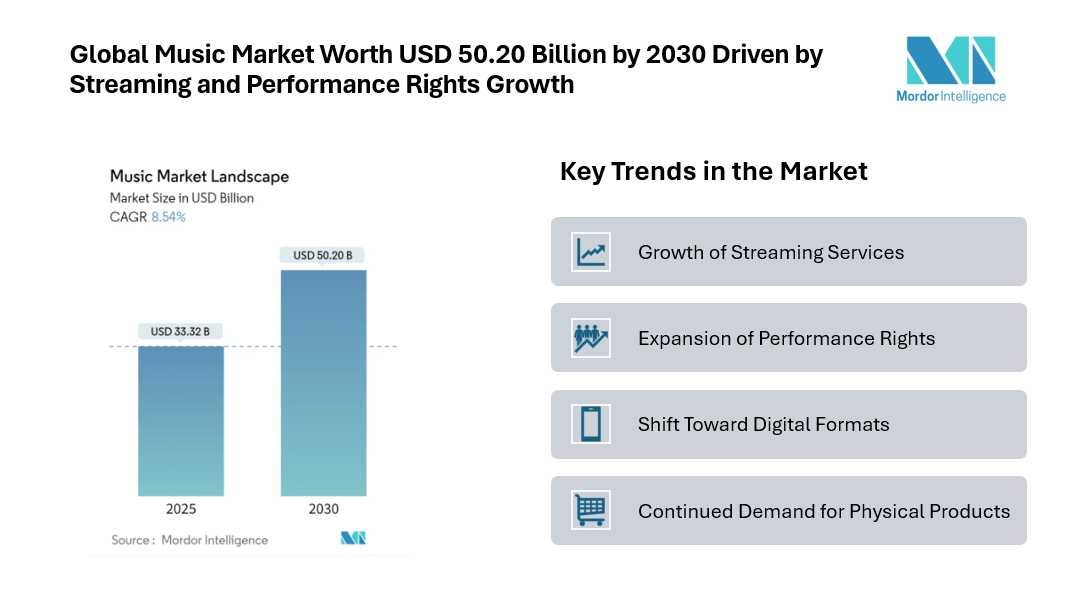This screenshot has width=1090, height=598.
Task: Click the Global Music Market headline
Action: (x=446, y=69)
